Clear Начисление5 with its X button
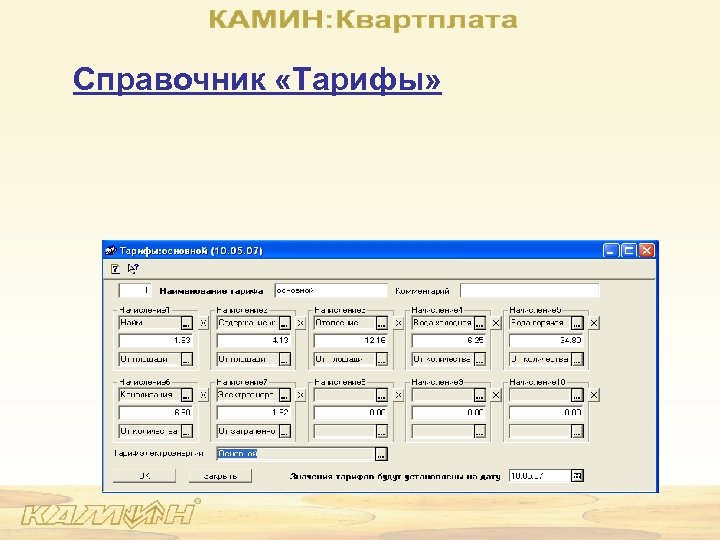This screenshot has width=720, height=540. pyautogui.click(x=594, y=323)
